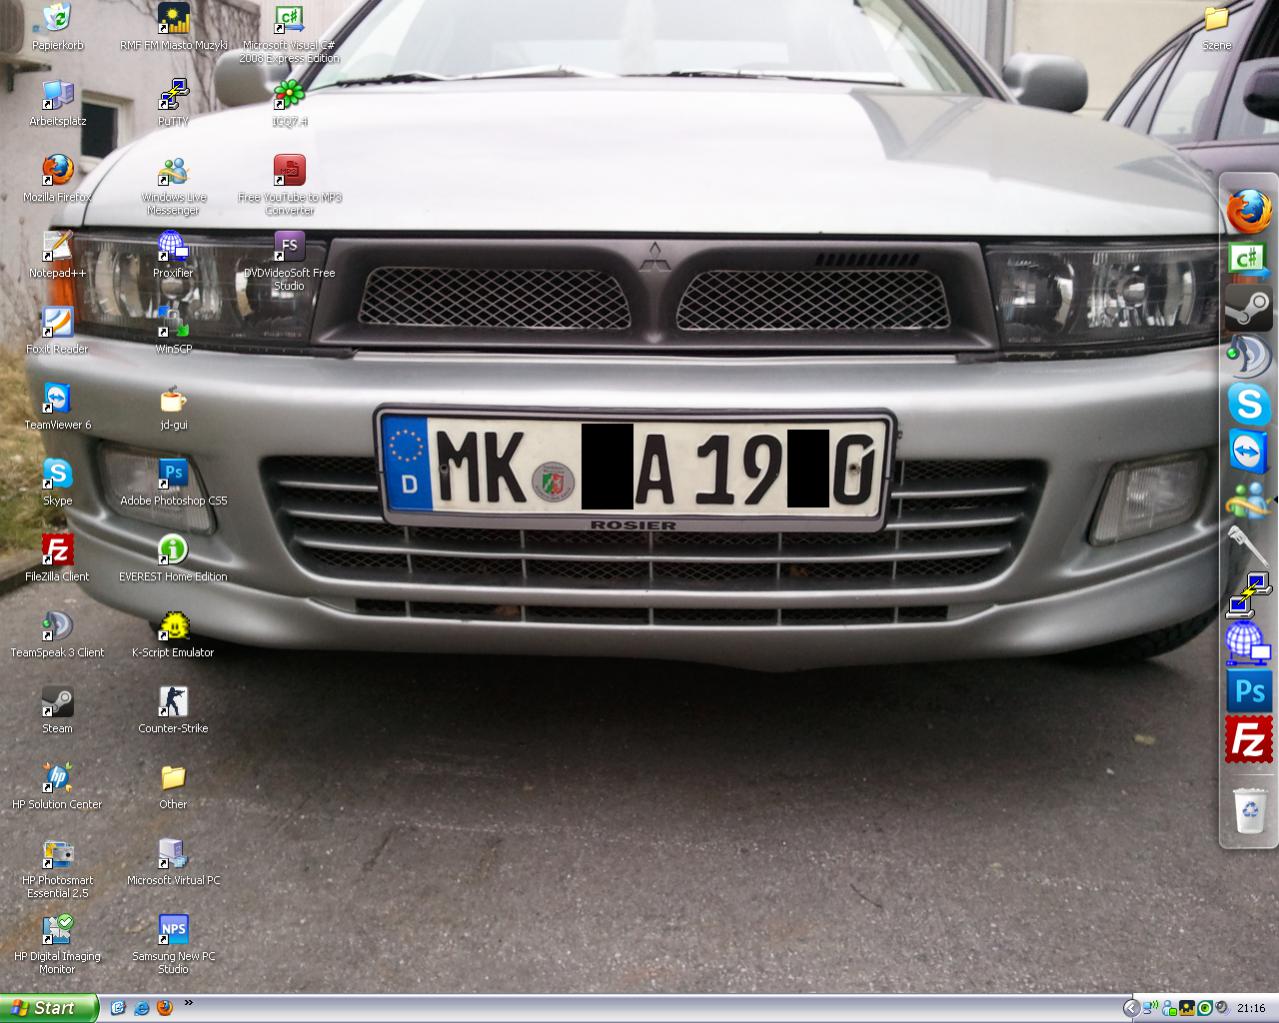Click the Firefox icon in the dock

[x=1249, y=211]
